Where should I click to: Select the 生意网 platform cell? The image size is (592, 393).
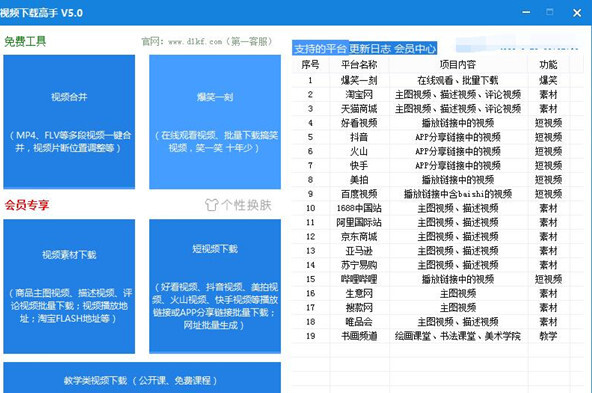359,293
